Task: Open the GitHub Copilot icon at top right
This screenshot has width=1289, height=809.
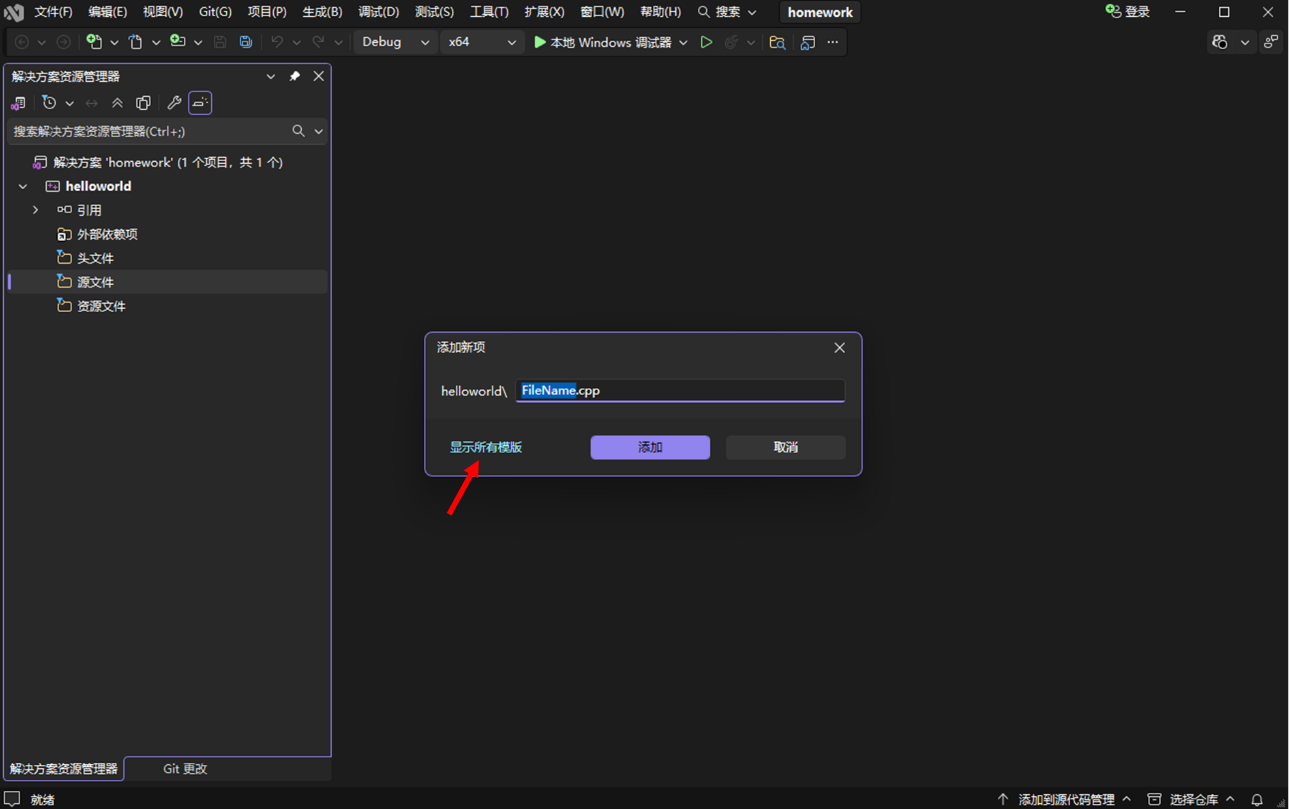Action: click(x=1220, y=42)
